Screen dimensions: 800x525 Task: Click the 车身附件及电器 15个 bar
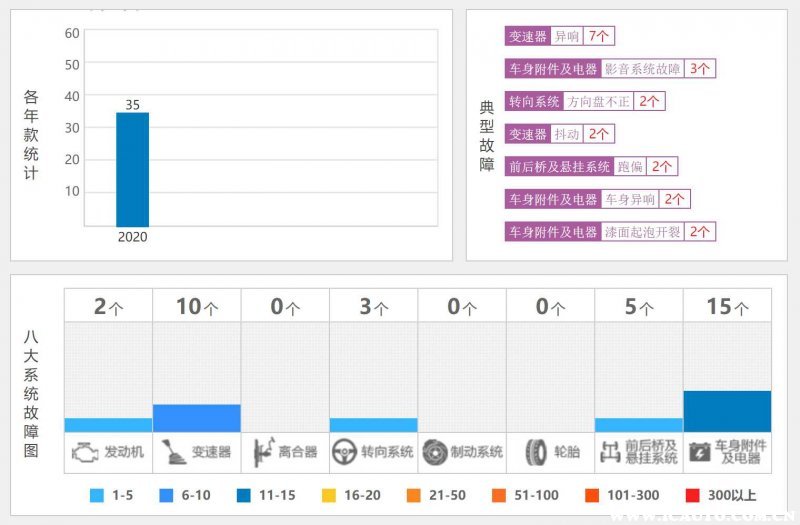727,411
